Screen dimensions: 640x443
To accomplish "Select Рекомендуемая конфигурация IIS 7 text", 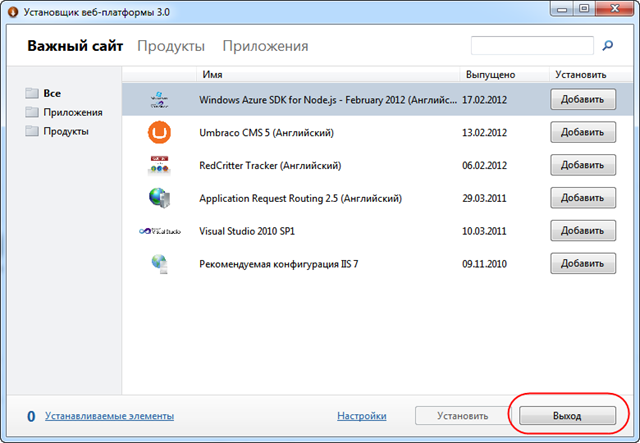I will click(279, 264).
